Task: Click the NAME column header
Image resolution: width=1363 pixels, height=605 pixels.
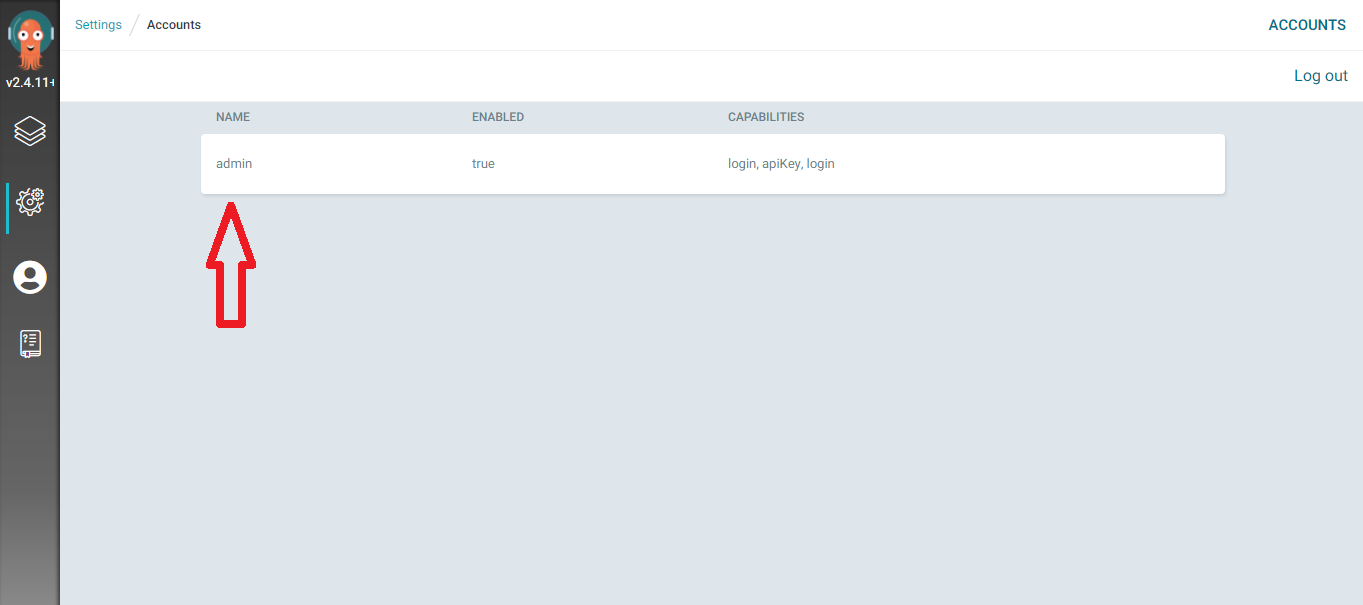Action: tap(233, 117)
